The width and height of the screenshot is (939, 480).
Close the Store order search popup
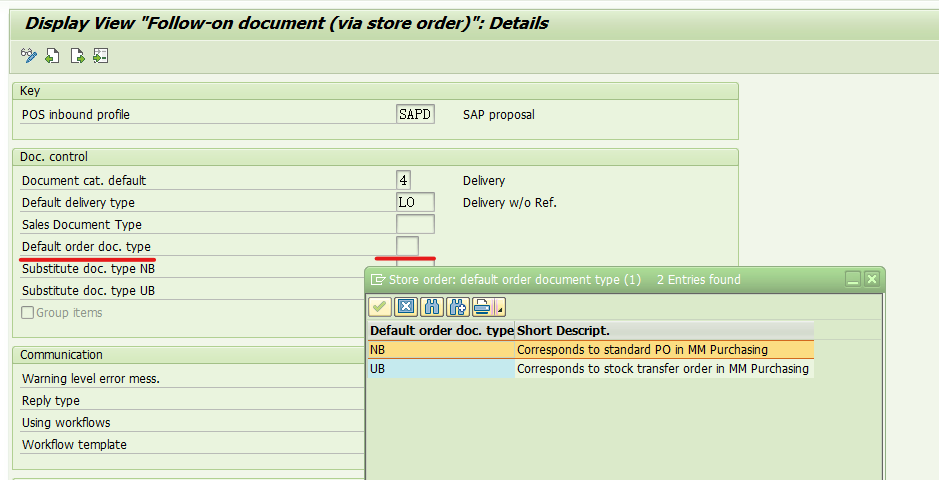tap(872, 279)
